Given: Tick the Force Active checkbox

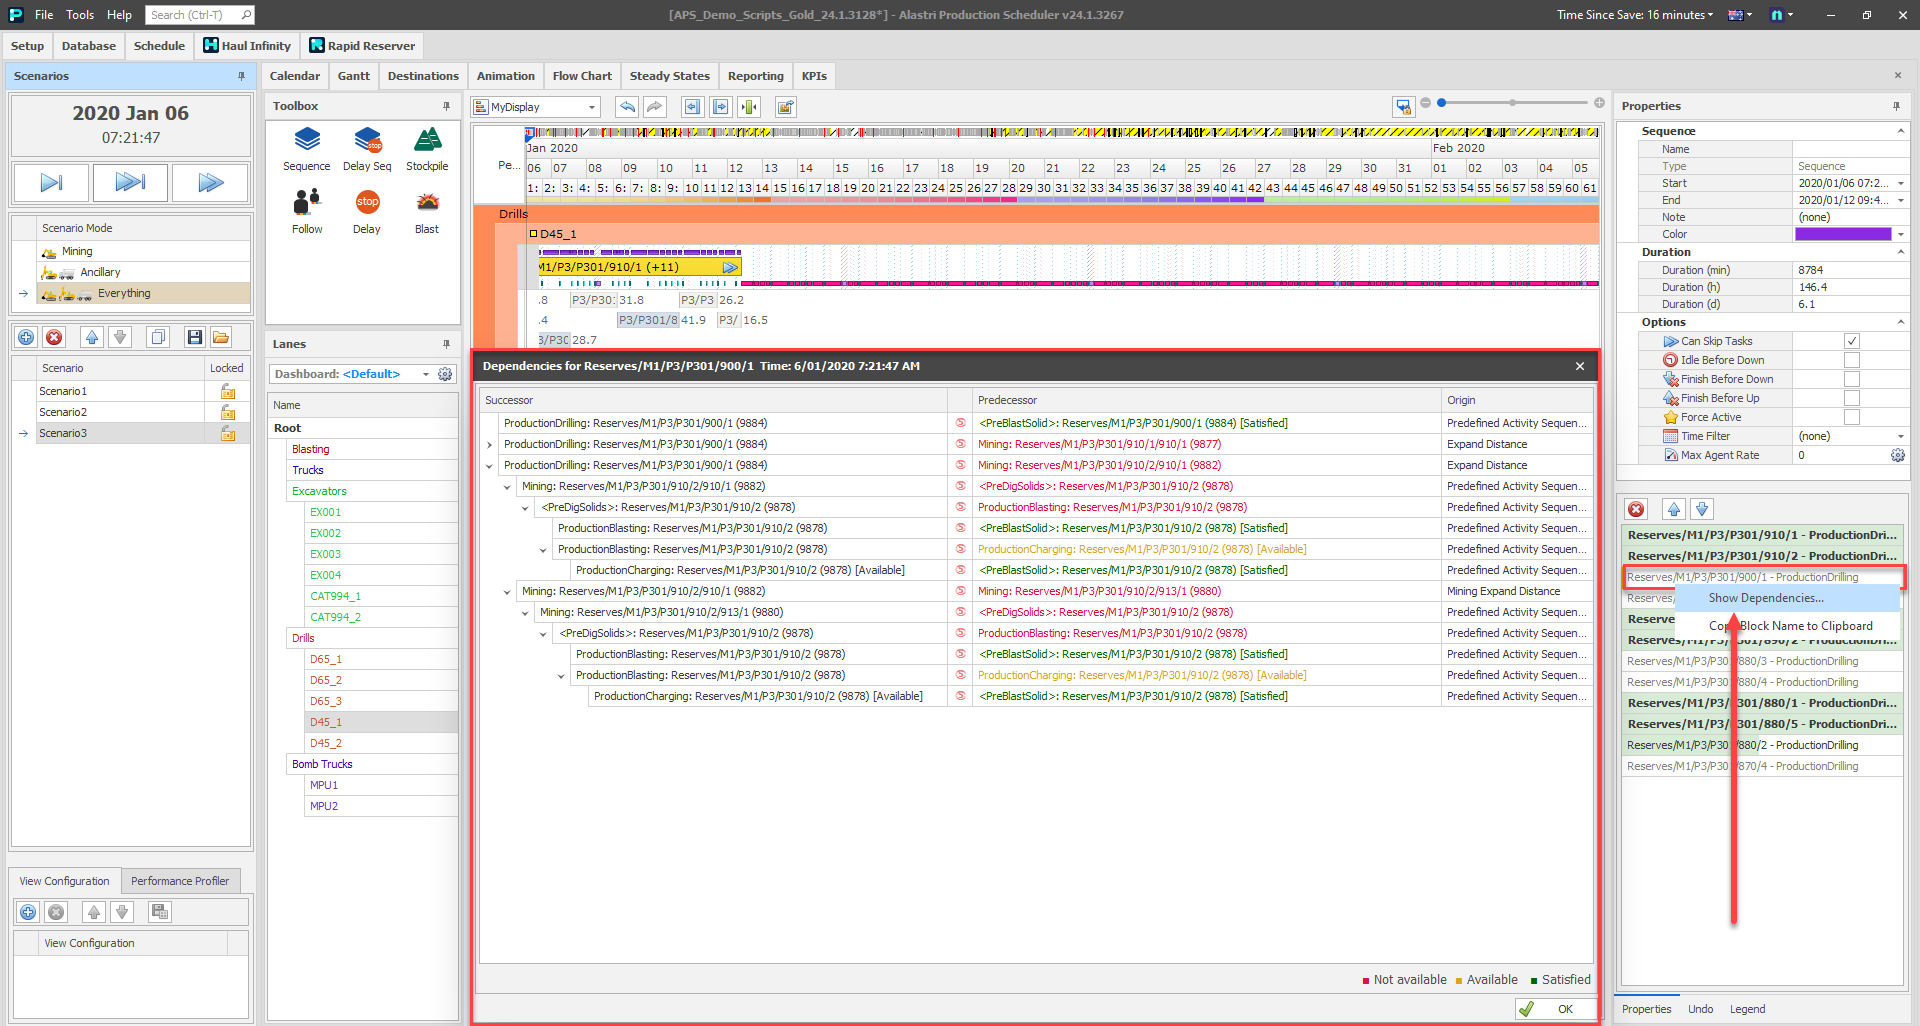Looking at the screenshot, I should 1851,417.
